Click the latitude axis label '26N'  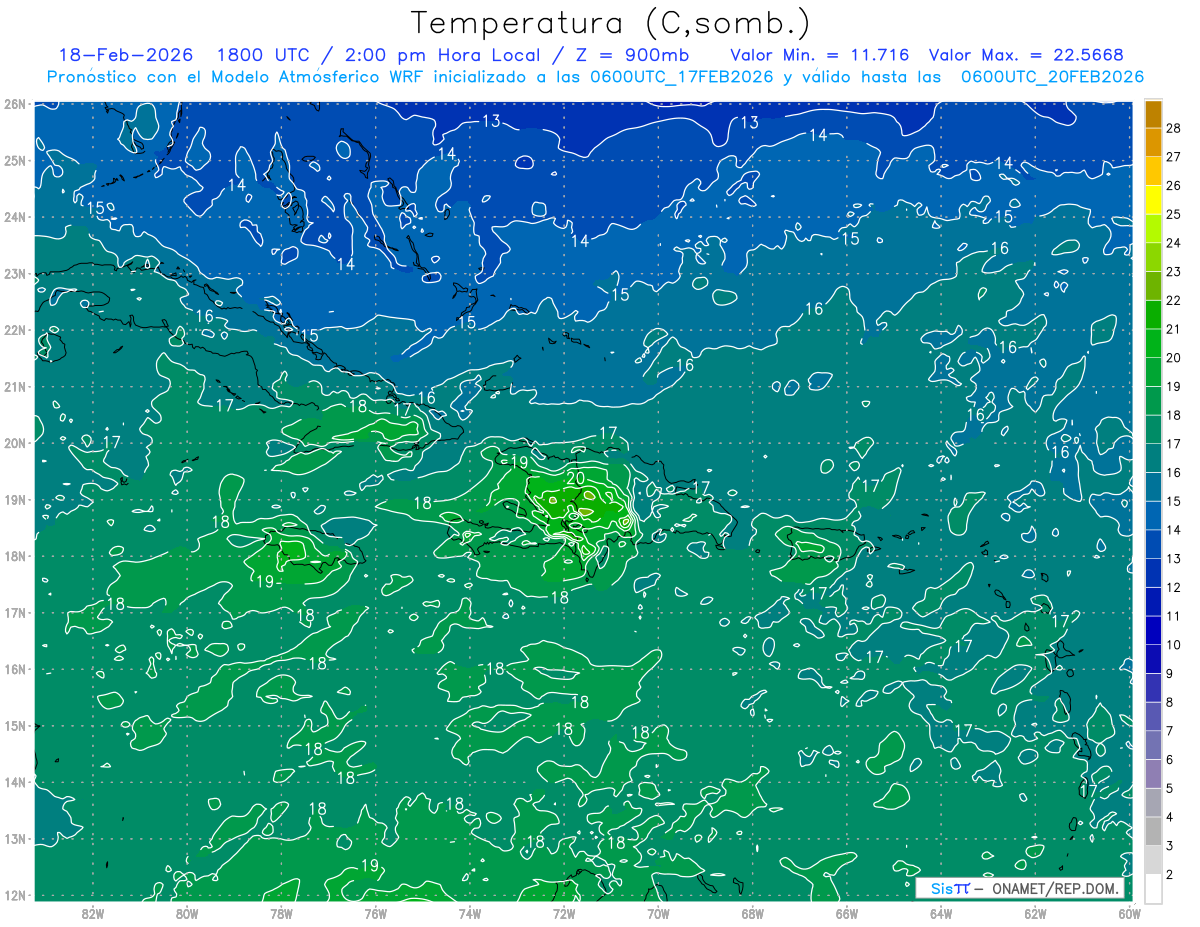14,104
